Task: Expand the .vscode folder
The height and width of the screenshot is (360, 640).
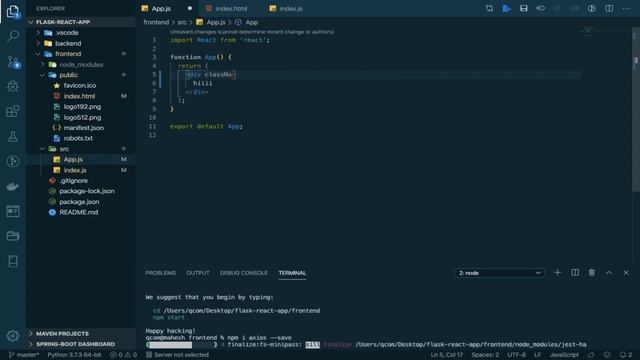Action: pos(81,33)
